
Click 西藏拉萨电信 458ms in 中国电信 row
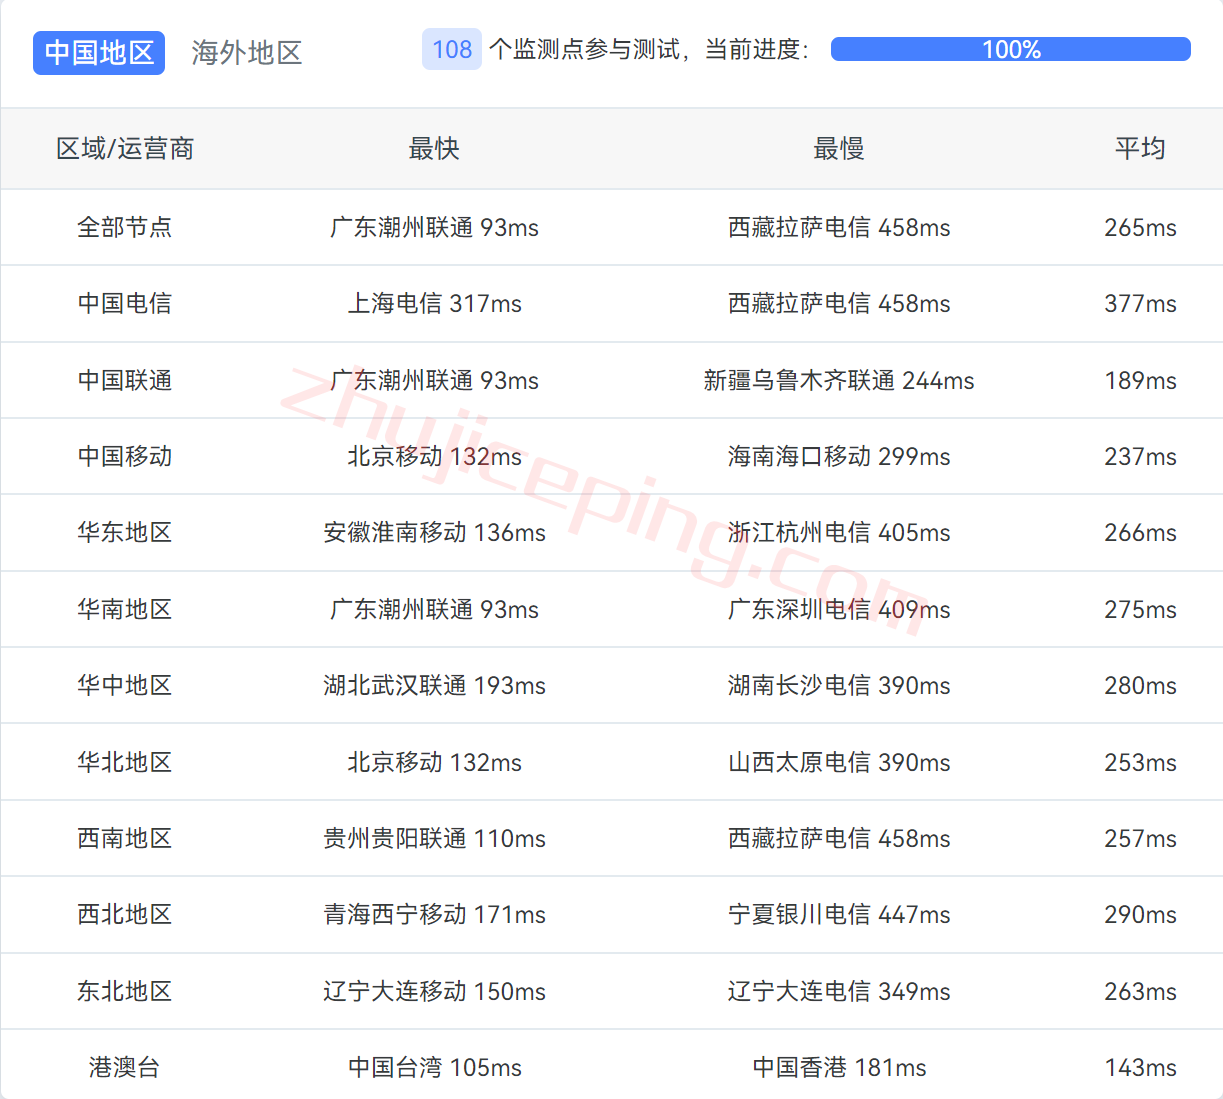coord(839,303)
